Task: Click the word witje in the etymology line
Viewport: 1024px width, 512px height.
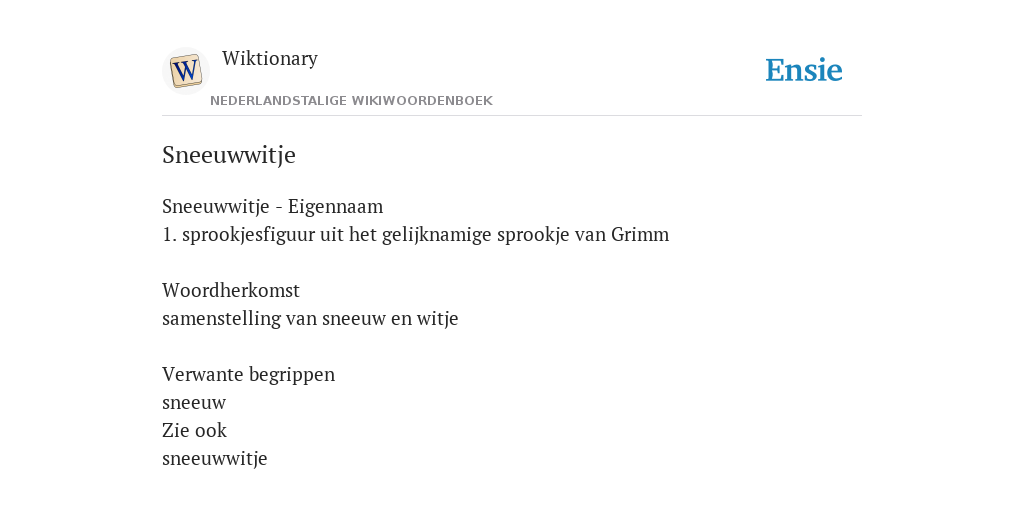Action: pyautogui.click(x=438, y=319)
